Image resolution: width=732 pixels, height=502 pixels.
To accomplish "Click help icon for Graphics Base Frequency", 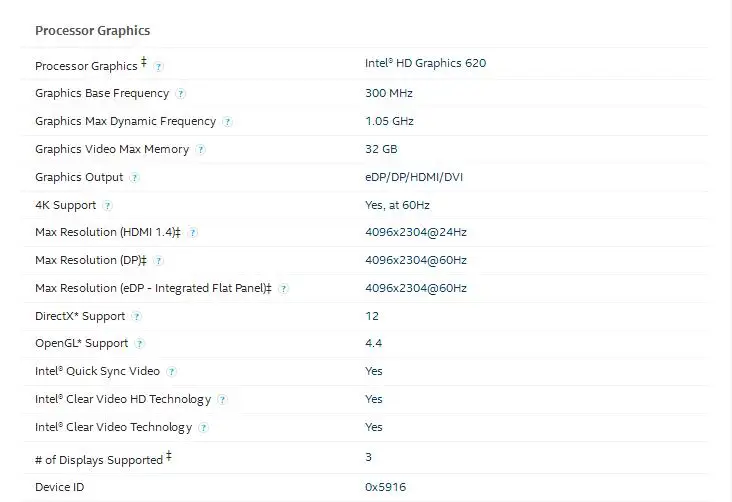I will click(x=180, y=94).
